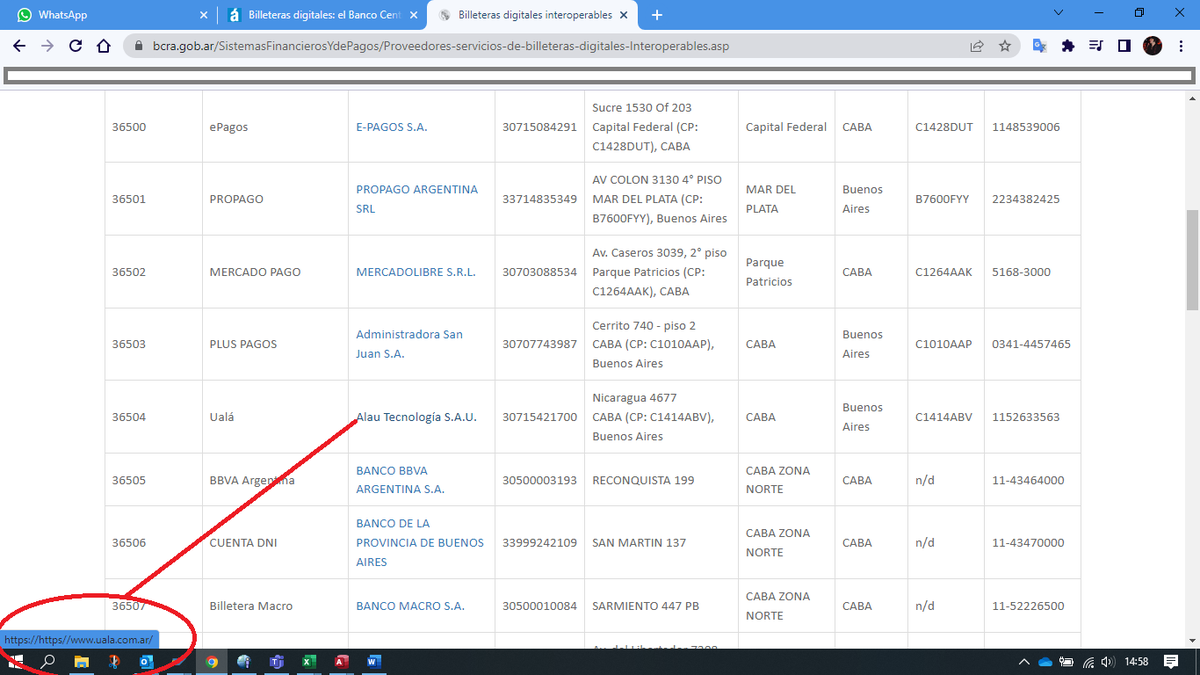Open the Alau Tecnología S.A.U. link
The height and width of the screenshot is (675, 1200).
click(x=416, y=417)
